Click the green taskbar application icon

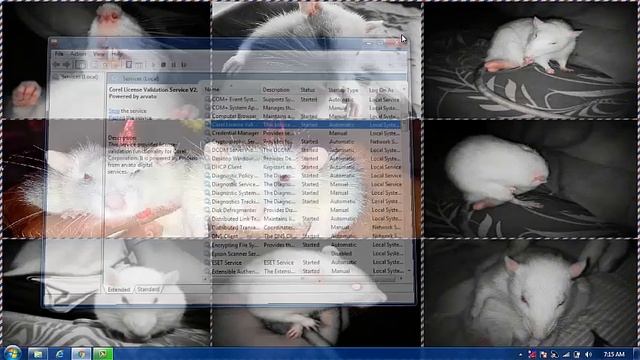point(103,354)
